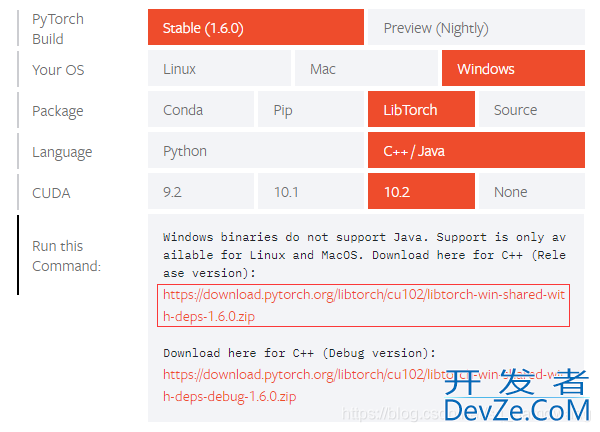Choose Mac as your OS
The width and height of the screenshot is (600, 432).
[x=366, y=69]
